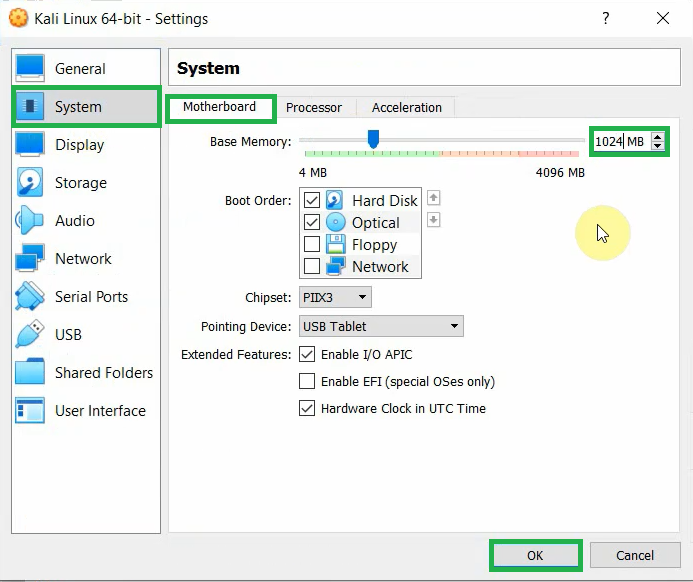Open the Pointing Device USB Tablet dropdown
This screenshot has height=582, width=693.
point(381,326)
